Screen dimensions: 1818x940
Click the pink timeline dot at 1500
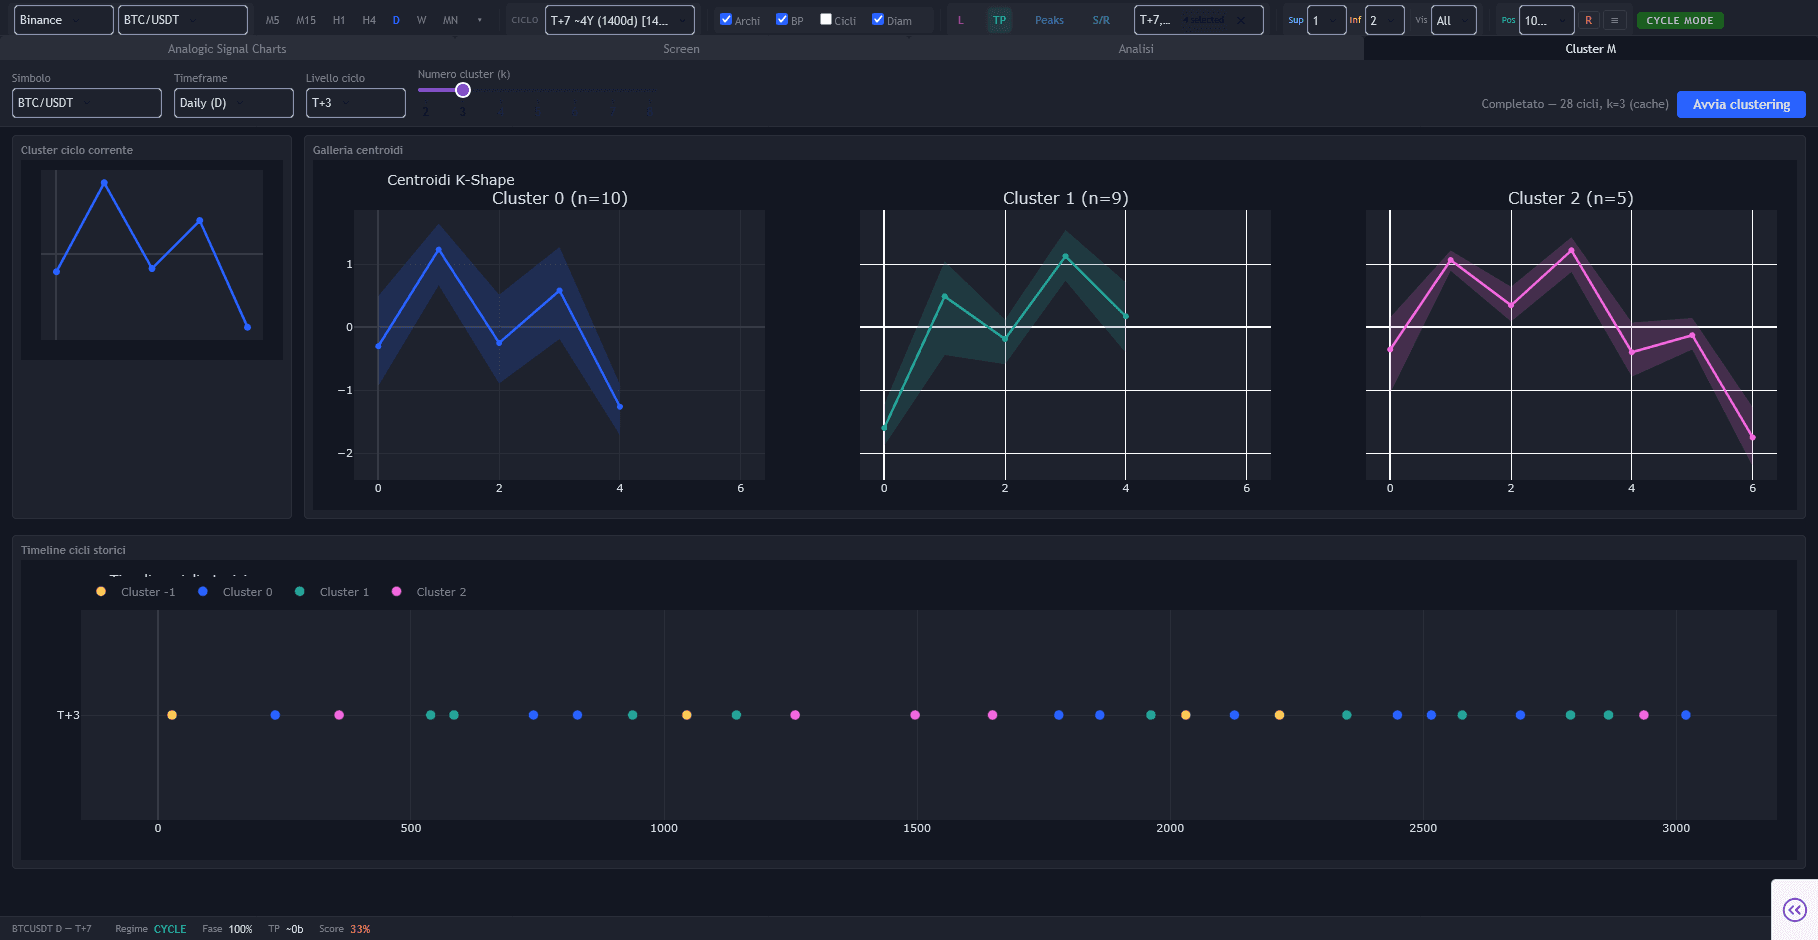click(x=915, y=715)
